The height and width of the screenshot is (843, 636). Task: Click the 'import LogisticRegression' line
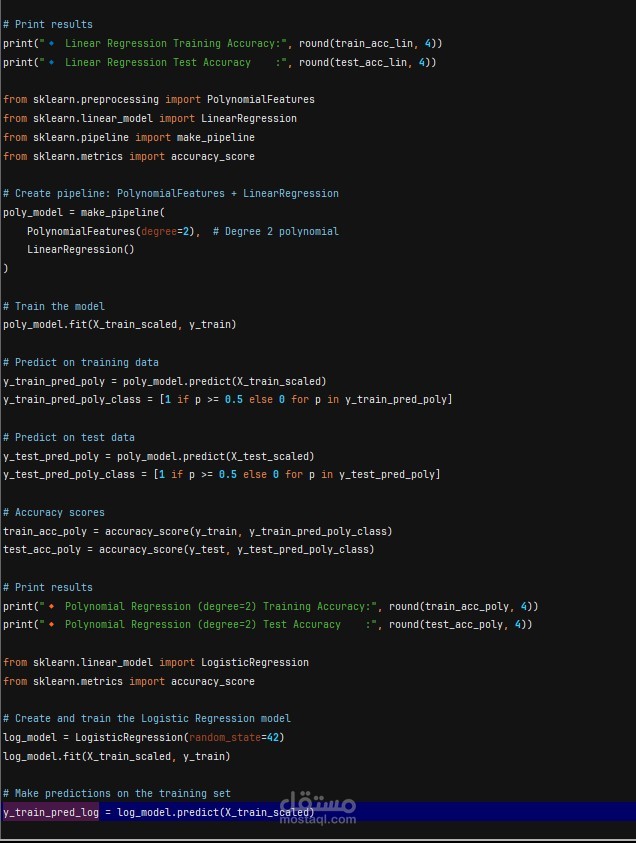pyautogui.click(x=156, y=662)
